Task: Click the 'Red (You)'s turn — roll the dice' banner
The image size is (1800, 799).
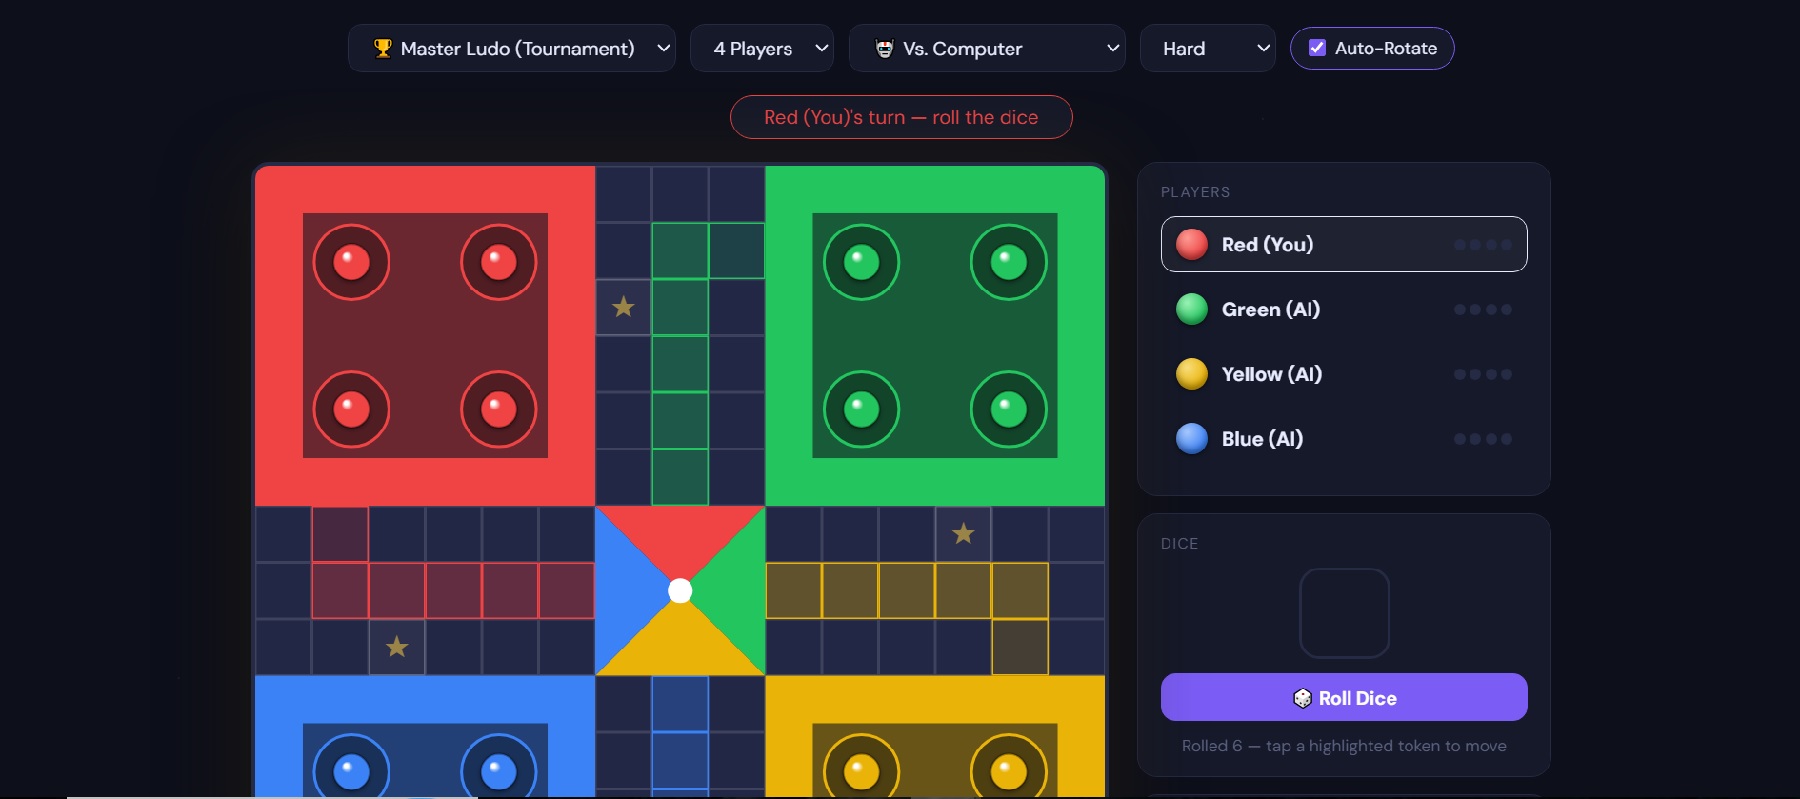Action: [x=901, y=117]
